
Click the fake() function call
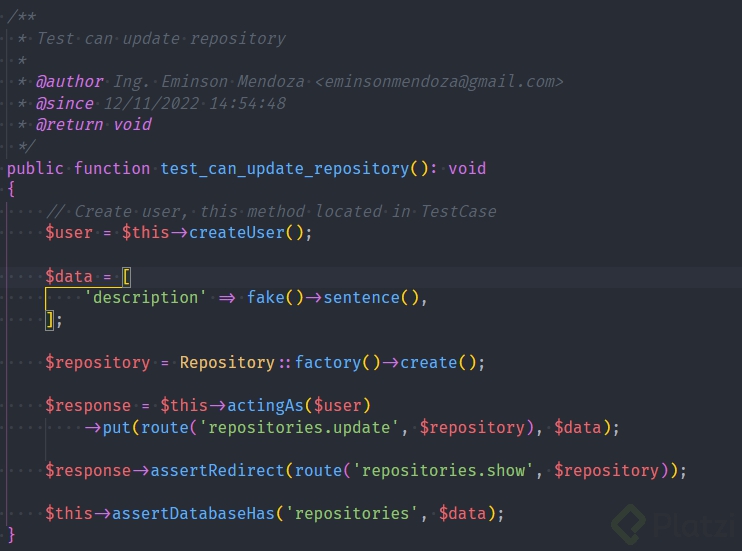pos(275,298)
